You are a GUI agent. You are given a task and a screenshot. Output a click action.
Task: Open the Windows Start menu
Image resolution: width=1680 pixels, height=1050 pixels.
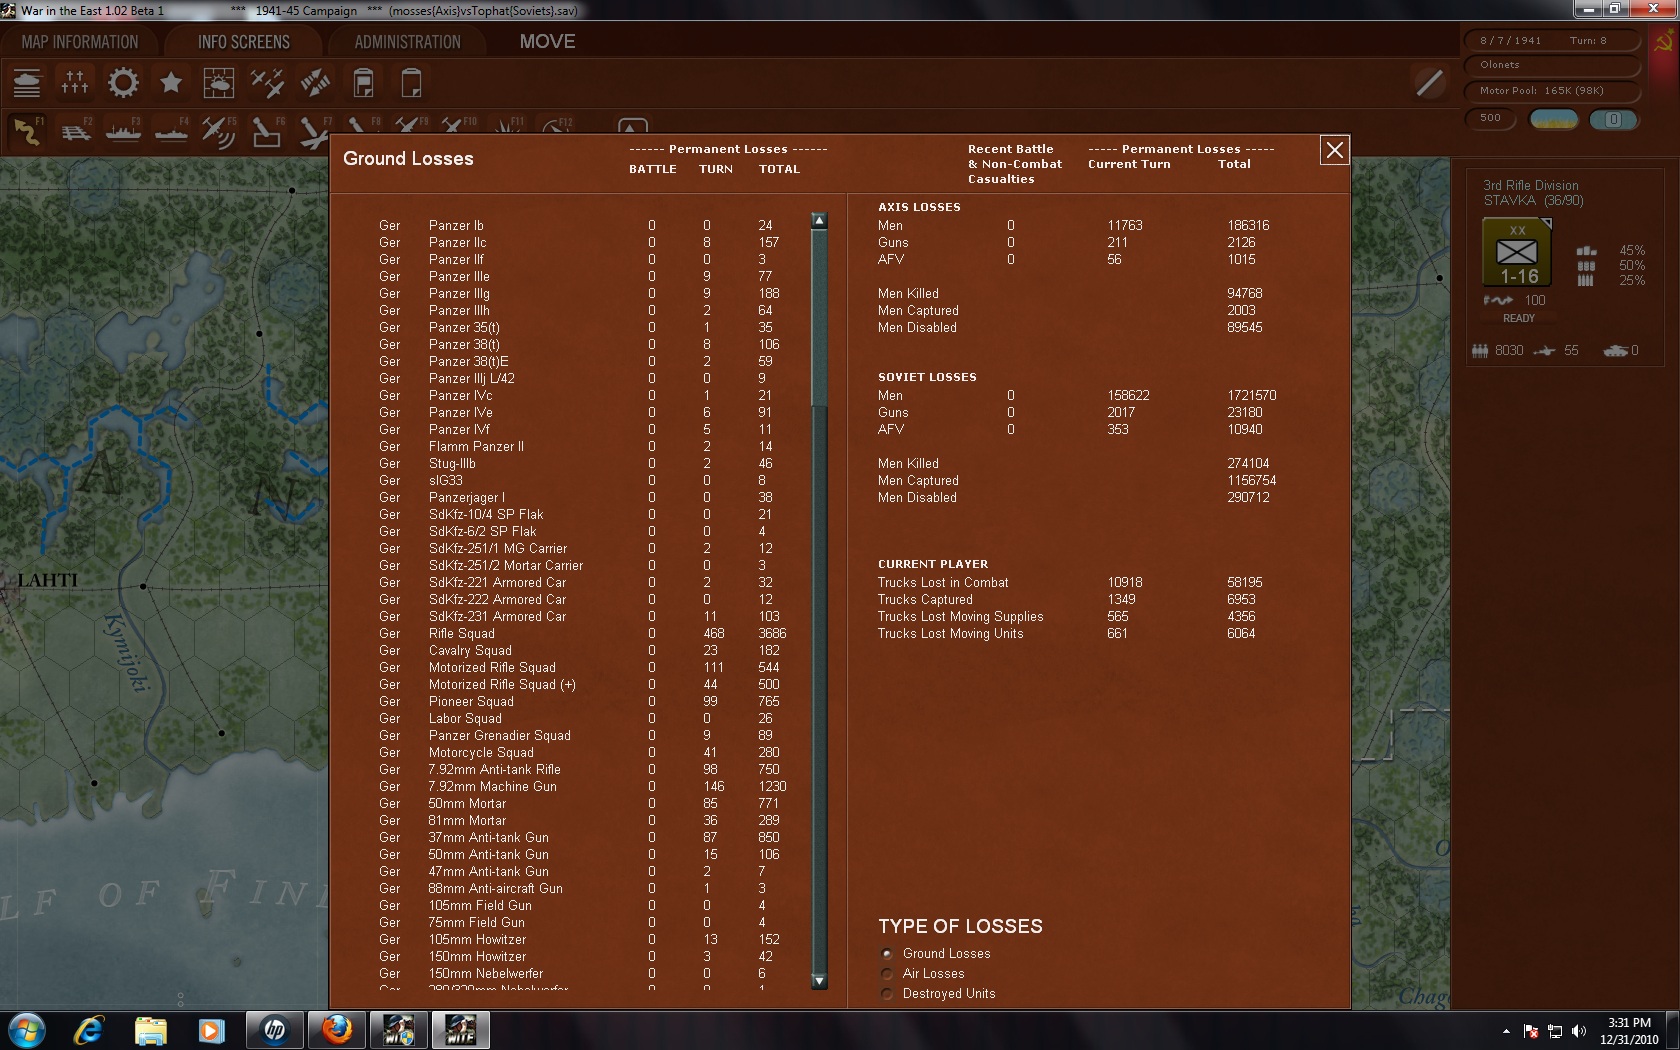(26, 1030)
